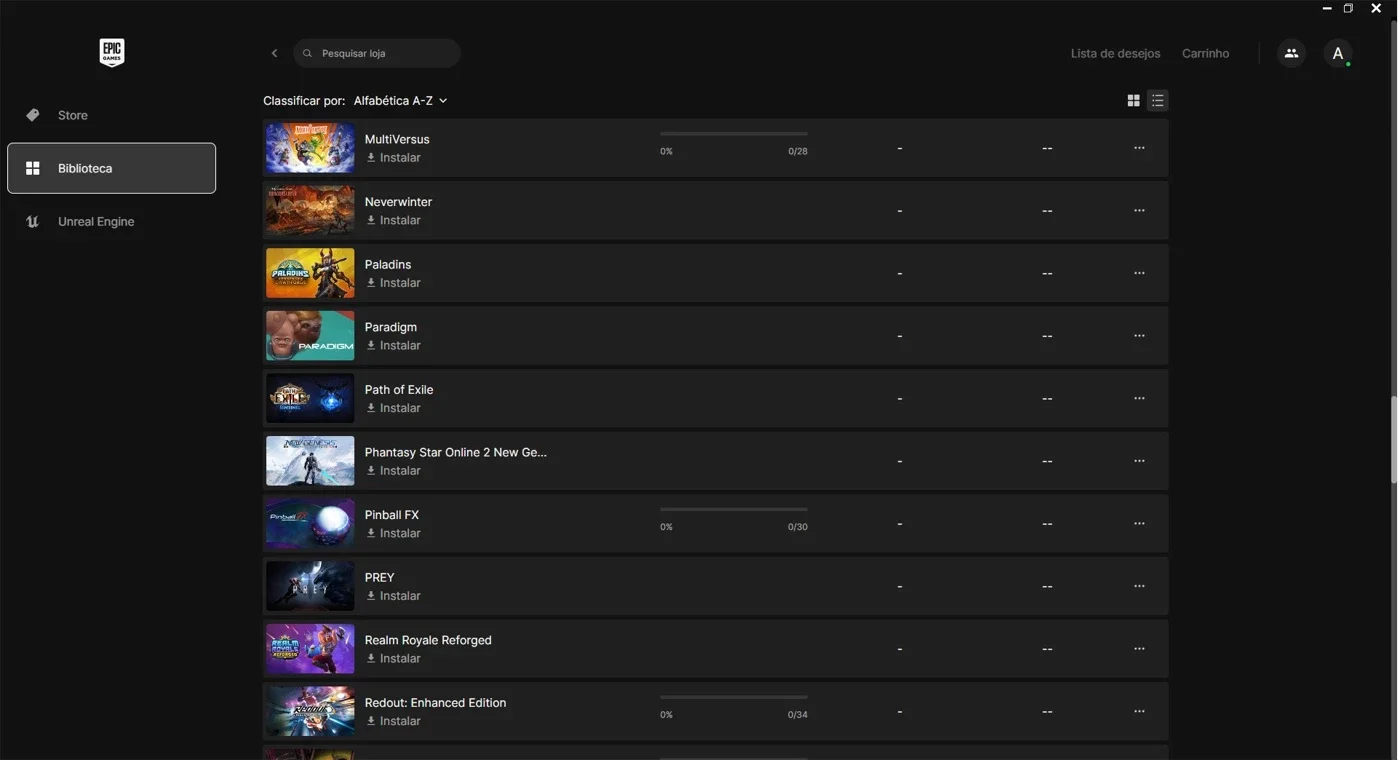Open more options for Paladins

[x=1139, y=273]
